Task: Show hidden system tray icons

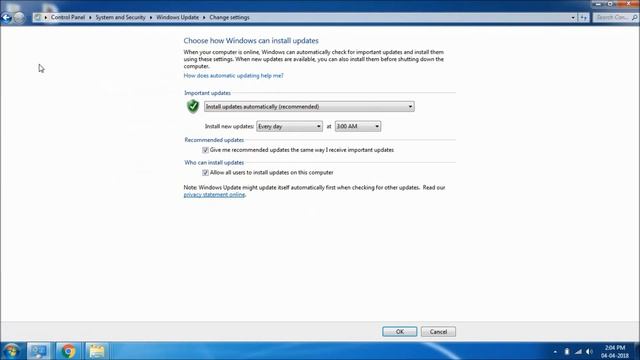Action: (555, 351)
